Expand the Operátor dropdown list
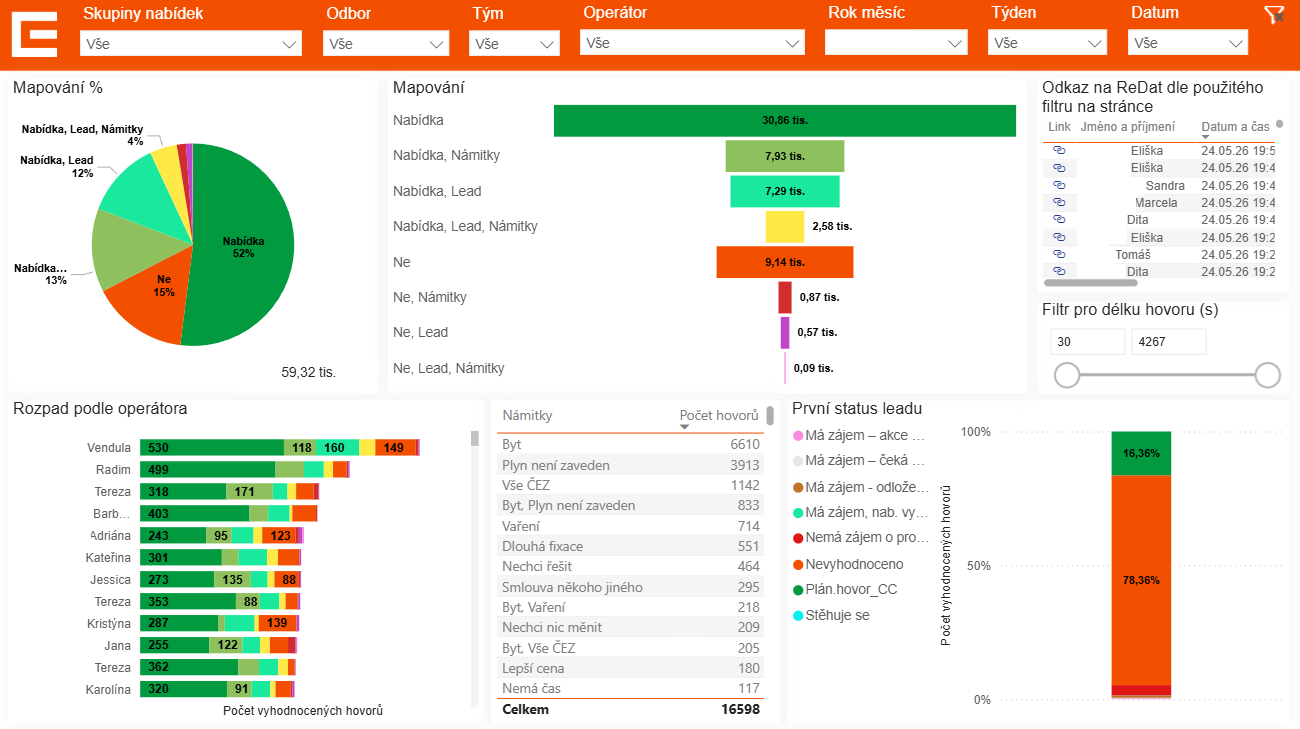Viewport: 1300px width, 729px height. [x=692, y=43]
